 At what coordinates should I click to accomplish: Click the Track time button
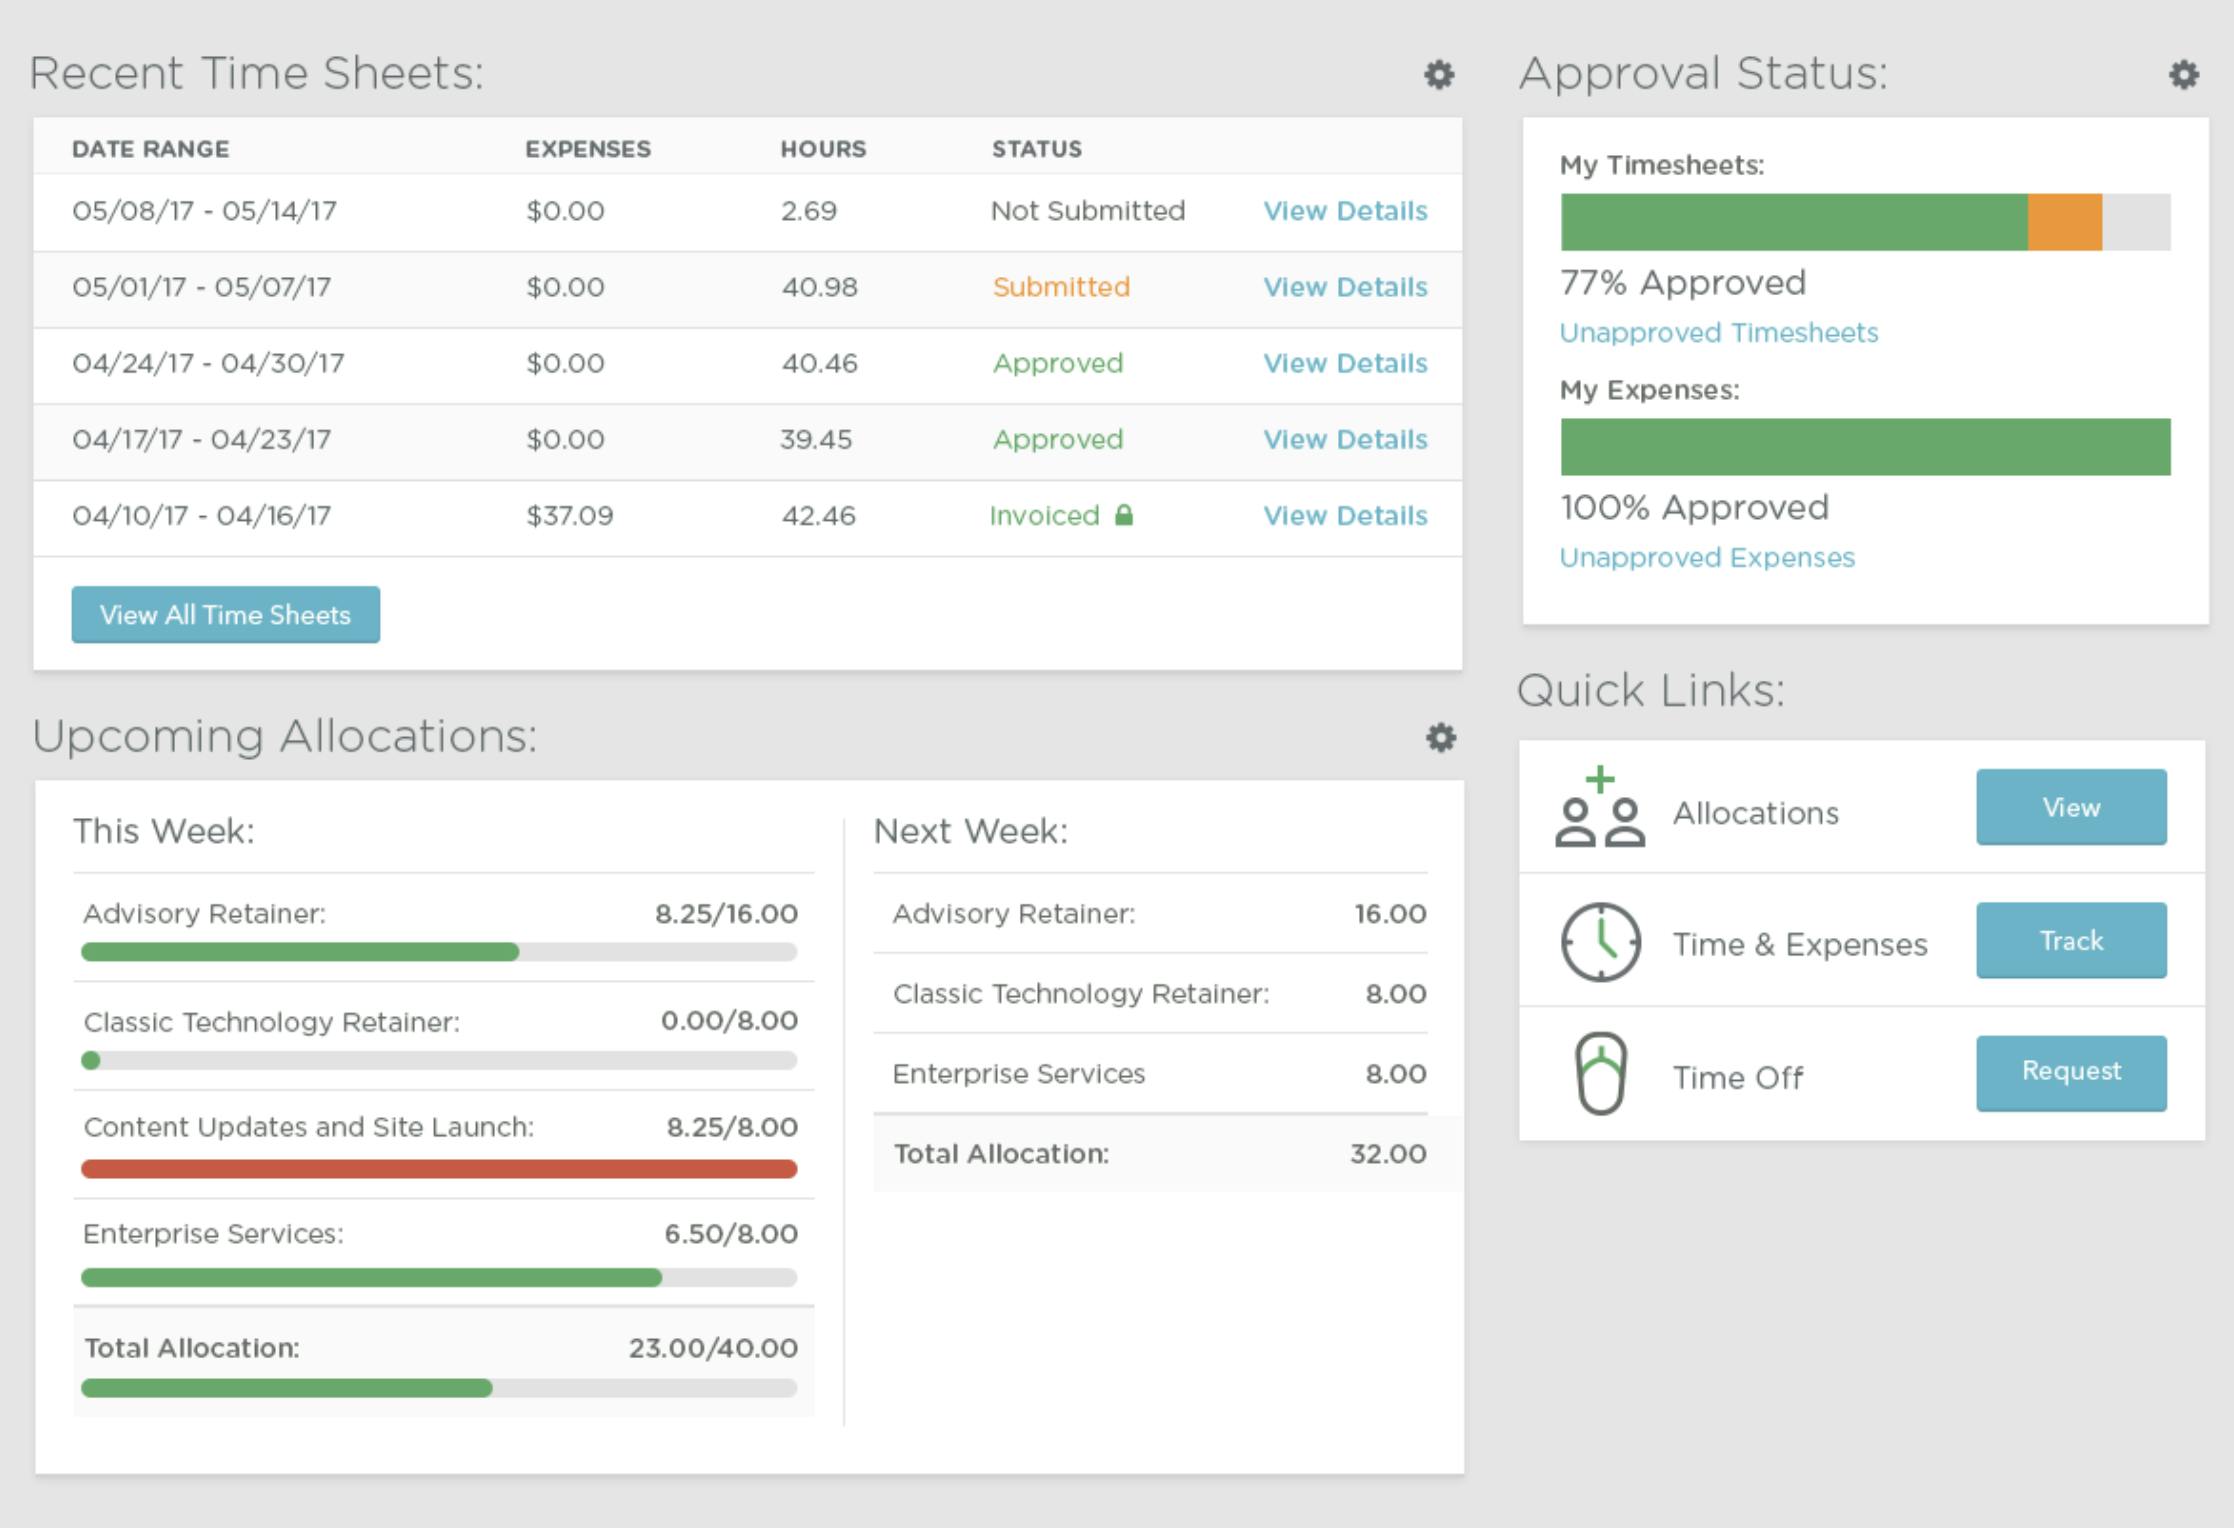2071,940
